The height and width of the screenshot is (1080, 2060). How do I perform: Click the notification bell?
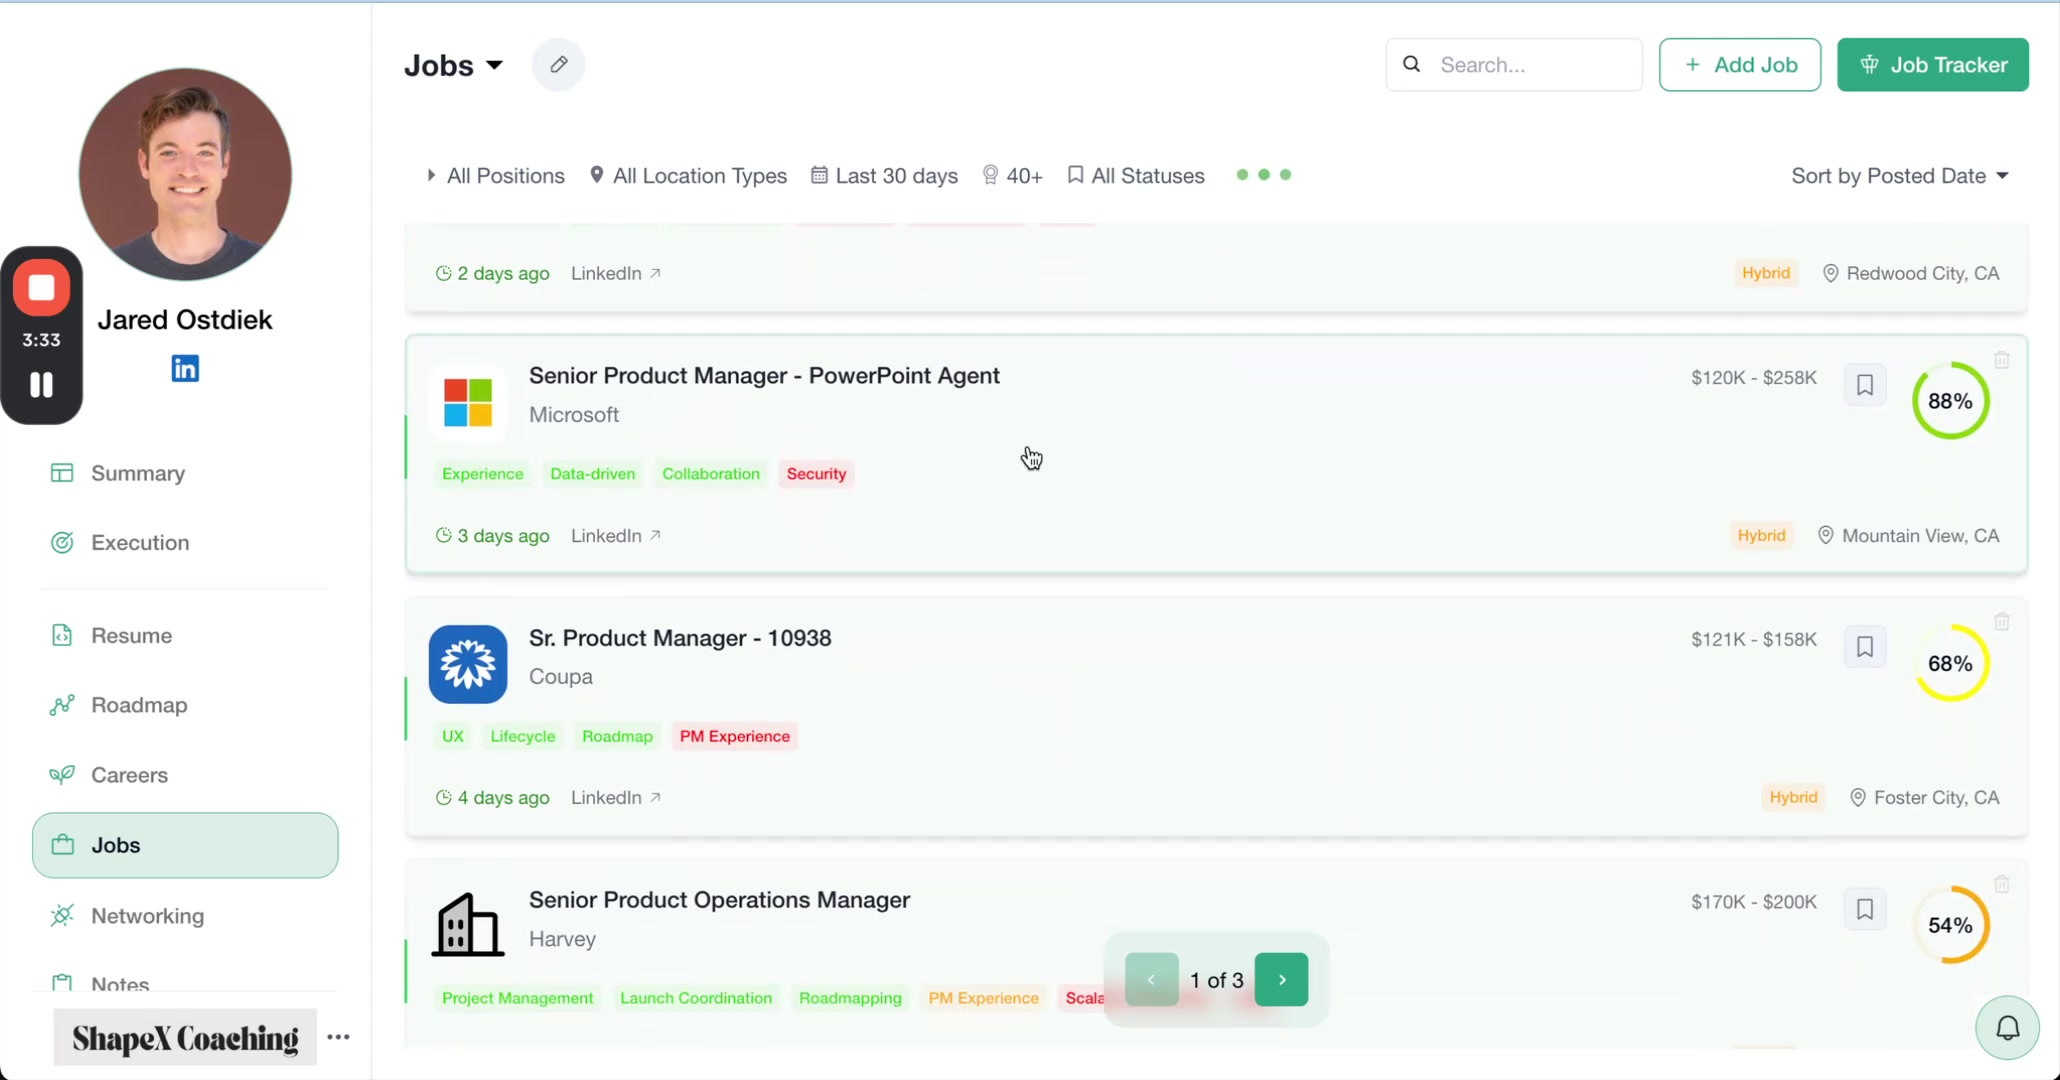(x=2007, y=1027)
